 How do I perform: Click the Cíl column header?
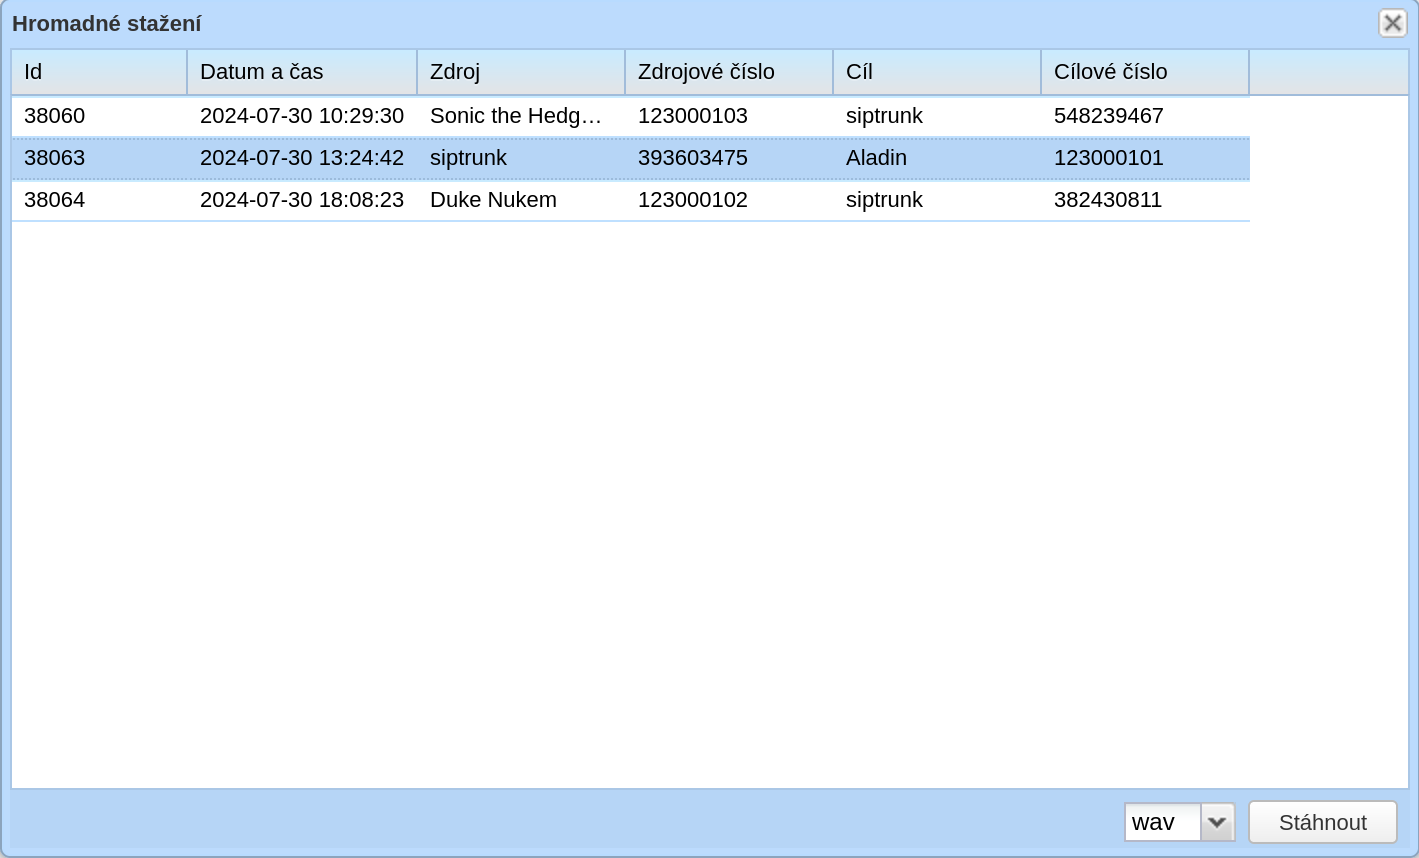937,72
